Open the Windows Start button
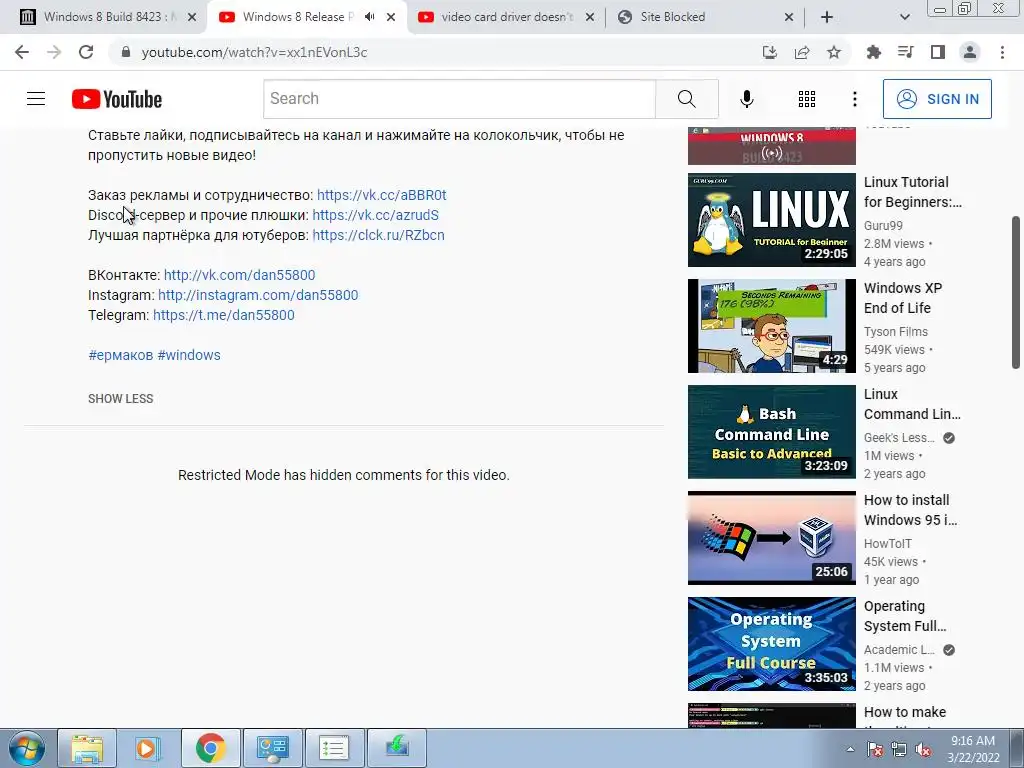Viewport: 1024px width, 768px height. tap(26, 748)
